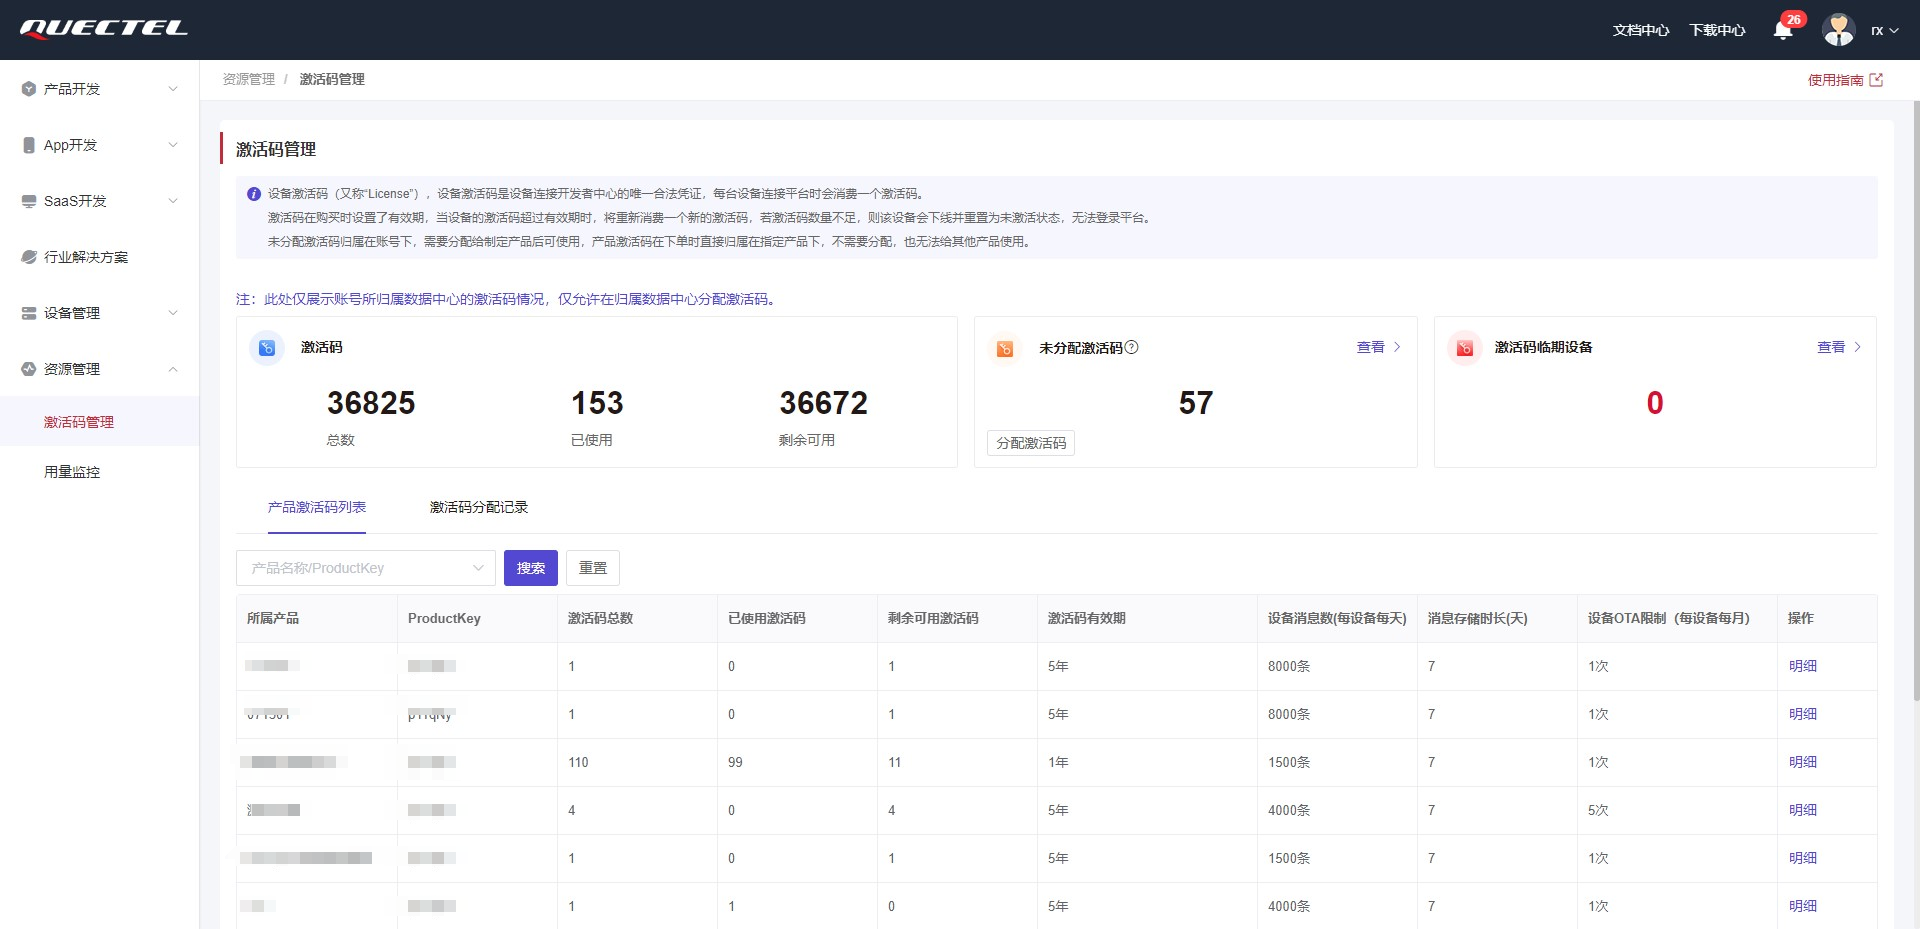Open 下载中心 in top bar
The width and height of the screenshot is (1920, 929).
pyautogui.click(x=1717, y=30)
